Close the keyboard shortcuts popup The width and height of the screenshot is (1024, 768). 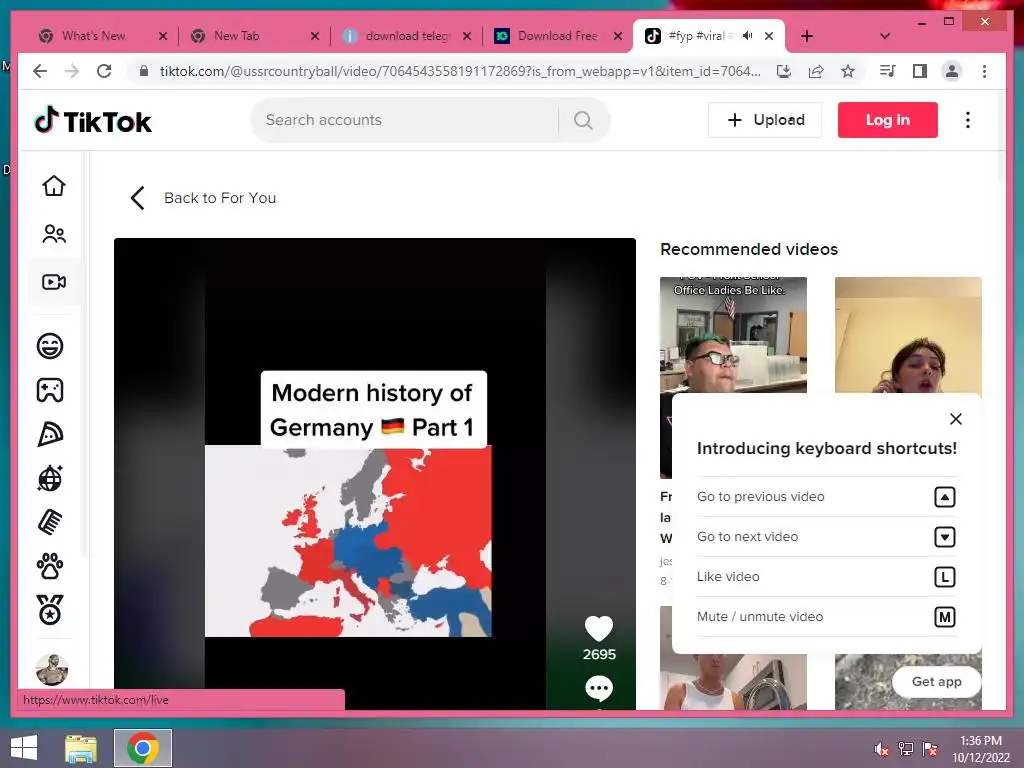955,419
